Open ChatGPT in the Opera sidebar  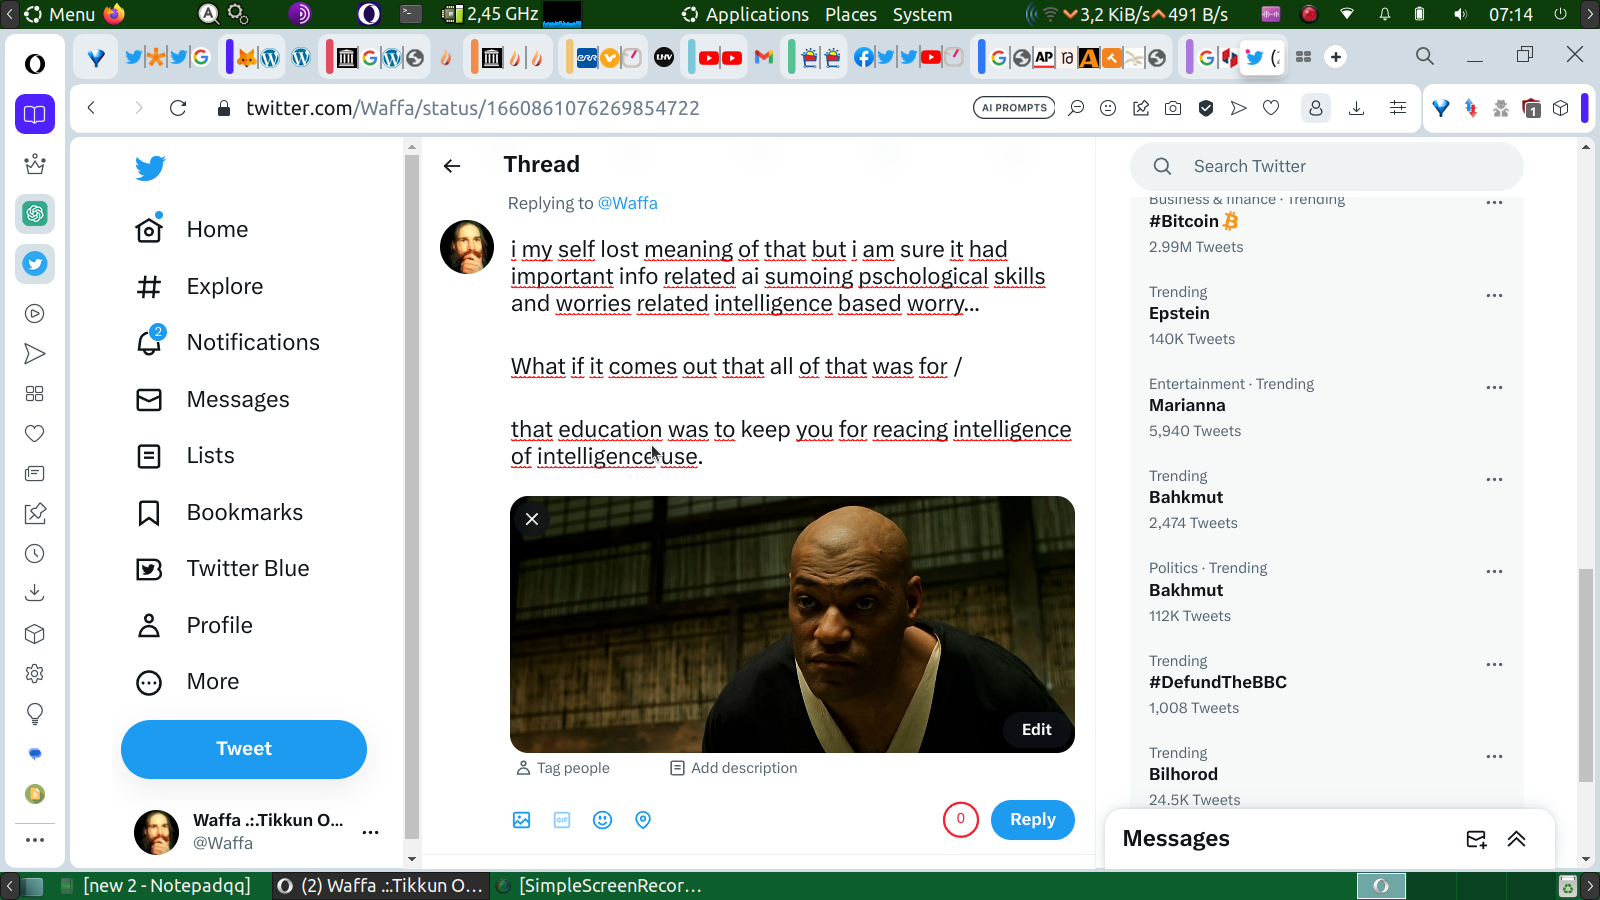coord(35,213)
